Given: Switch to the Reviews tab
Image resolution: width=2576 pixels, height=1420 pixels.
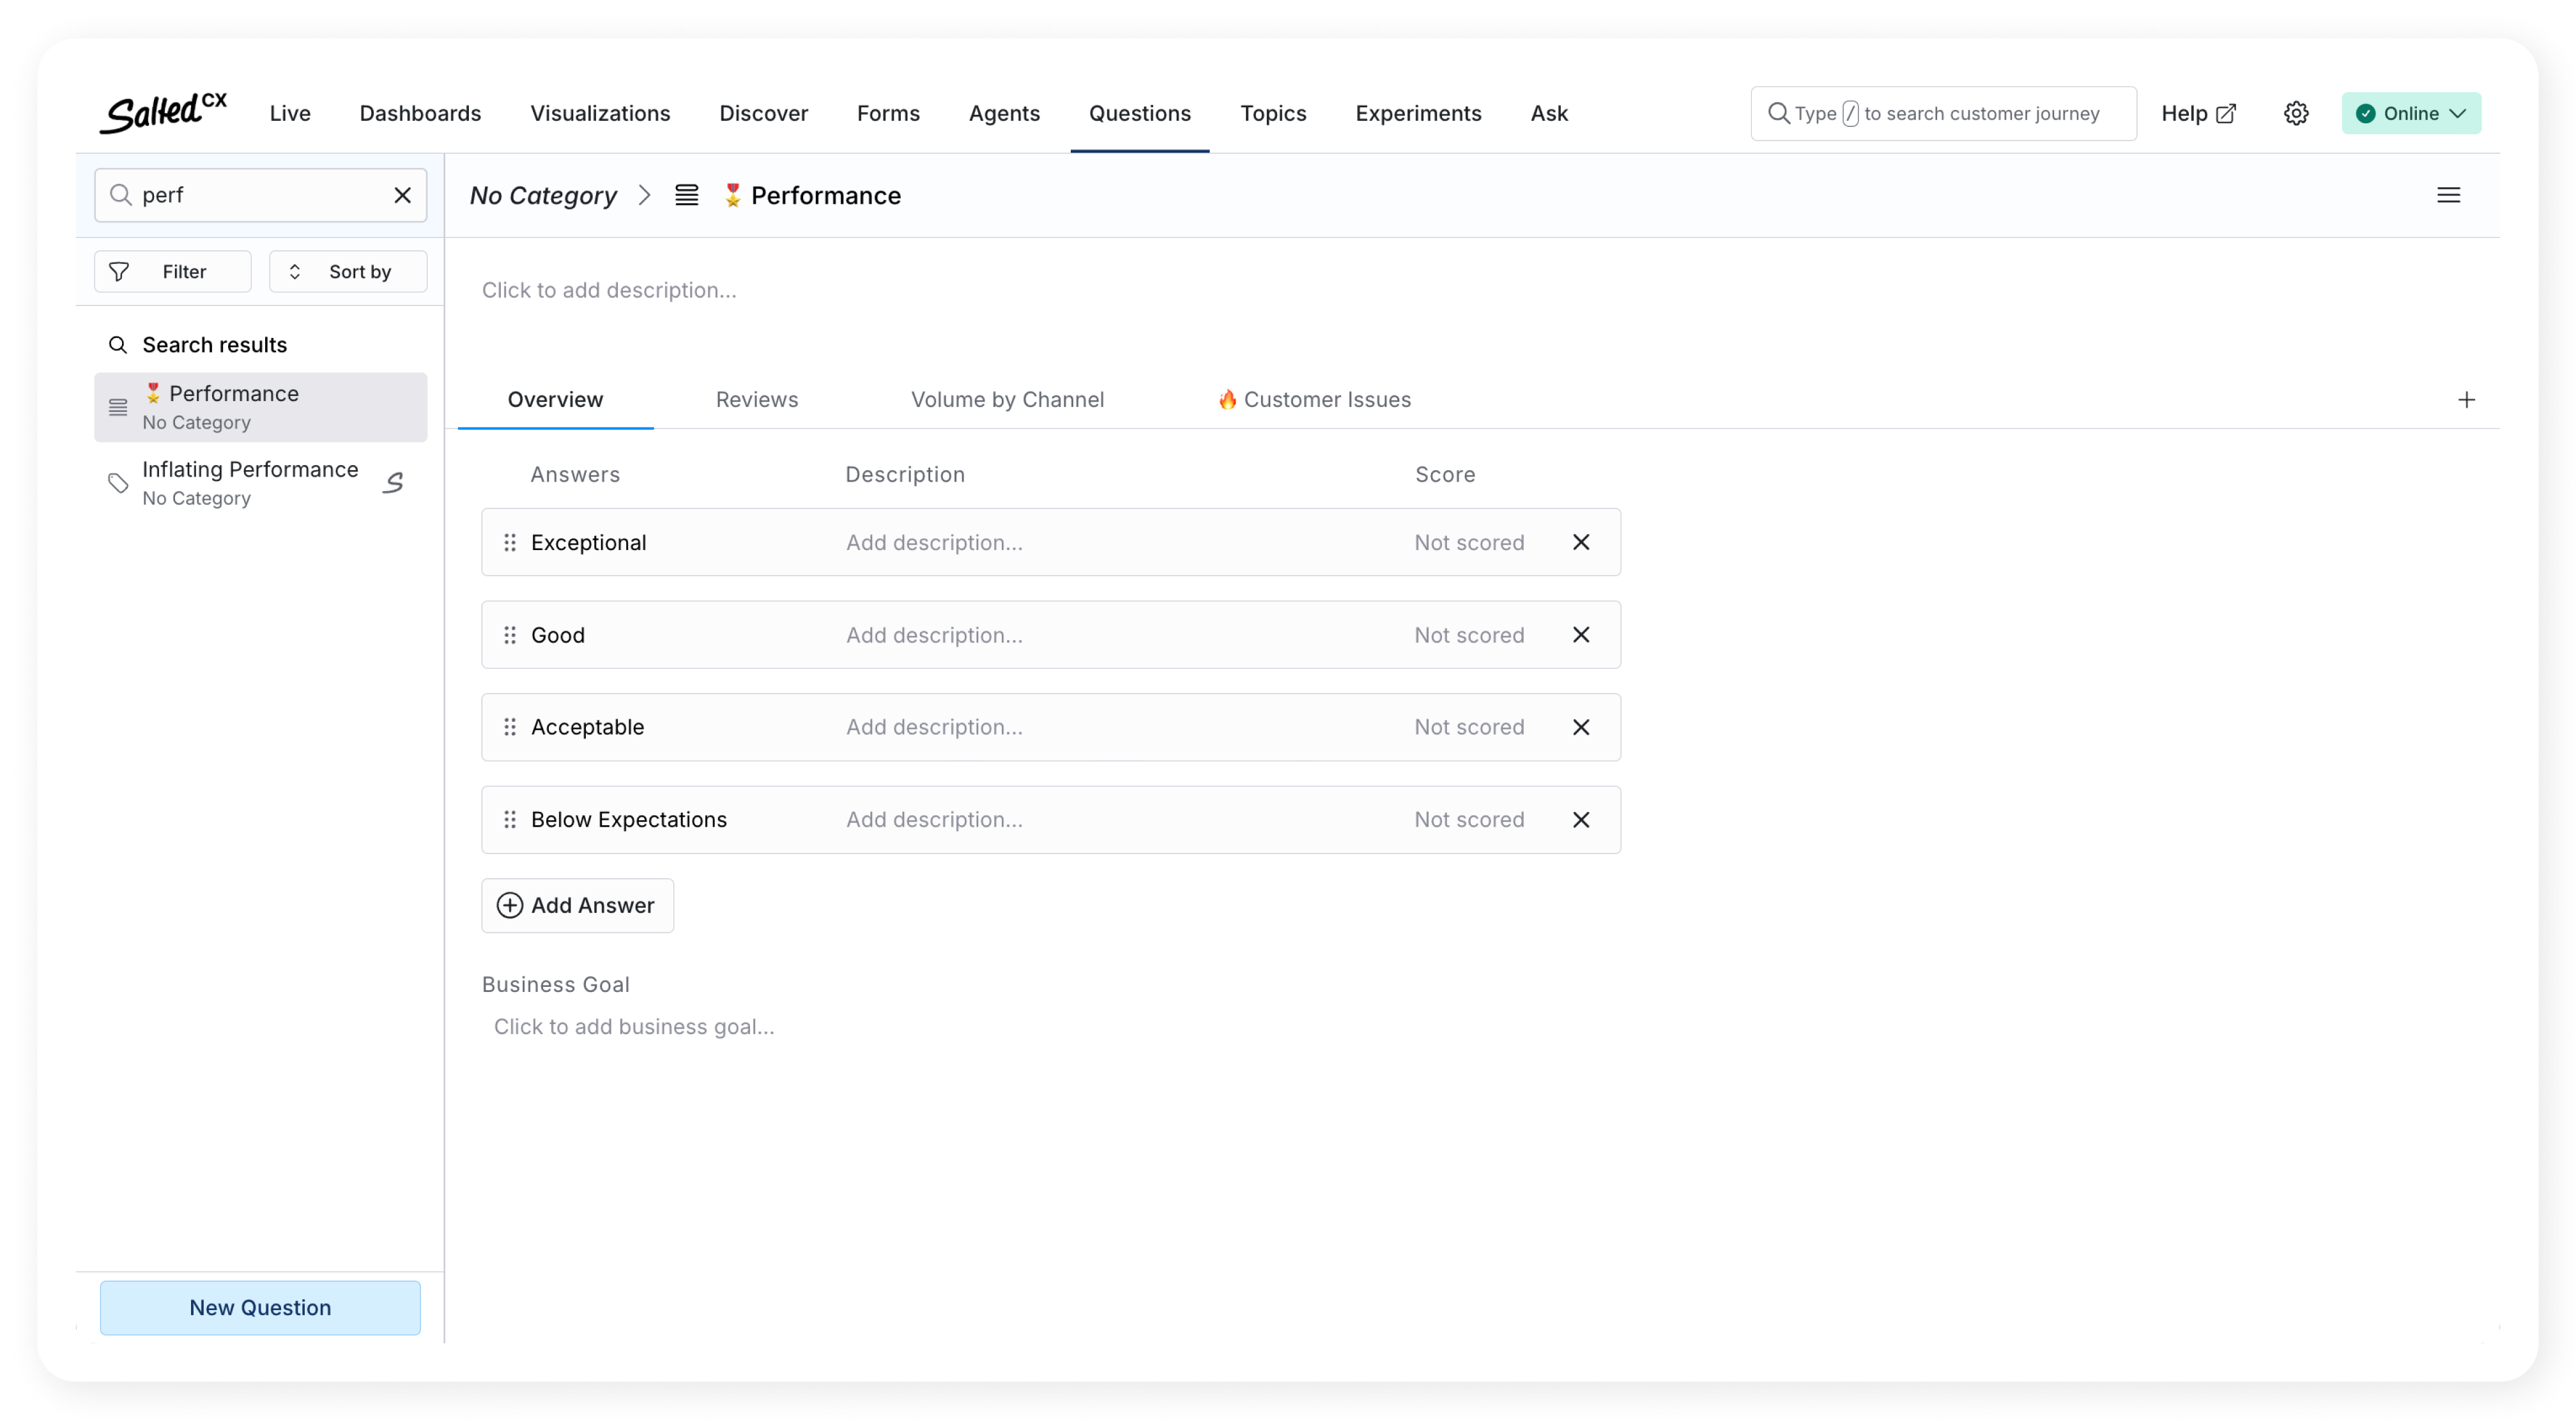Looking at the screenshot, I should point(756,400).
